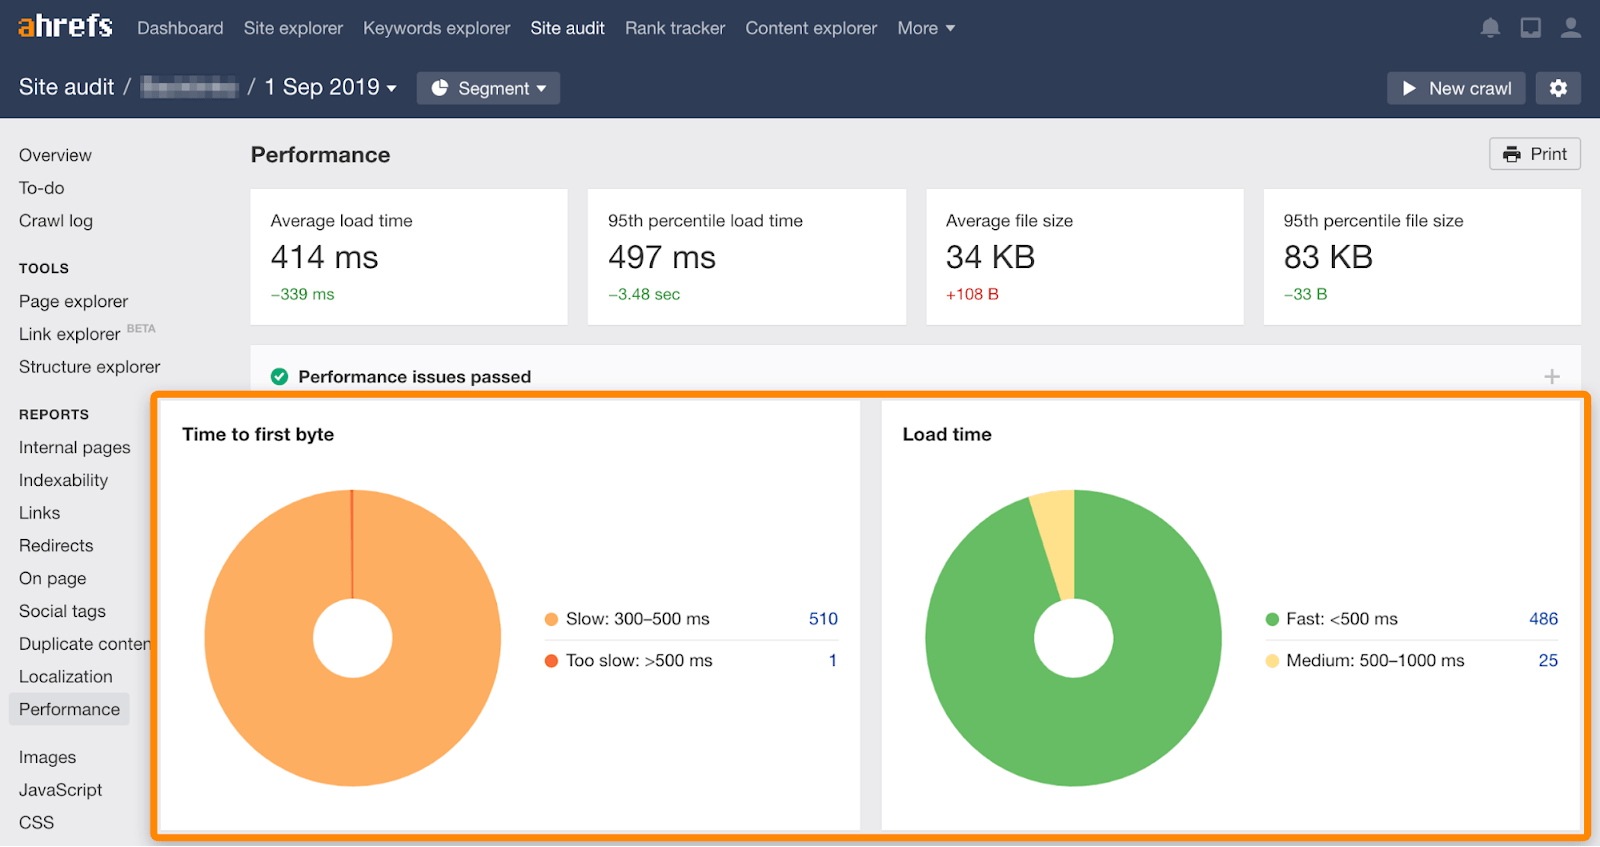The image size is (1600, 847).
Task: Go to Keywords explorer tab
Action: click(x=436, y=28)
